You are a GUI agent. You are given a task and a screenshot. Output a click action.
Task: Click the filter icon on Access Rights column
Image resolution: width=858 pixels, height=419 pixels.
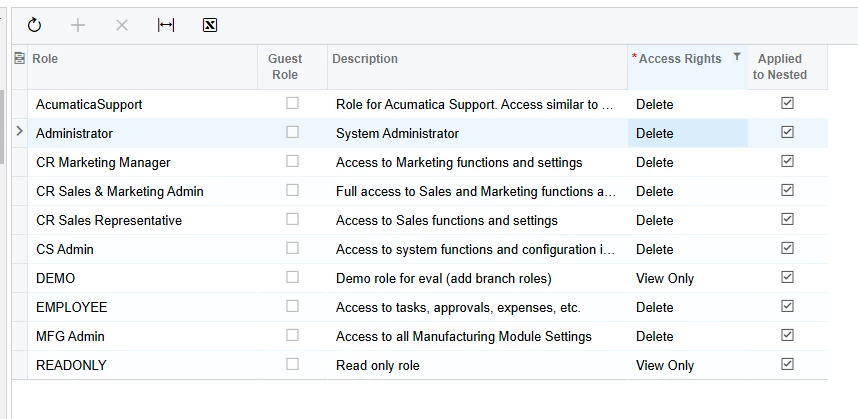tap(737, 57)
